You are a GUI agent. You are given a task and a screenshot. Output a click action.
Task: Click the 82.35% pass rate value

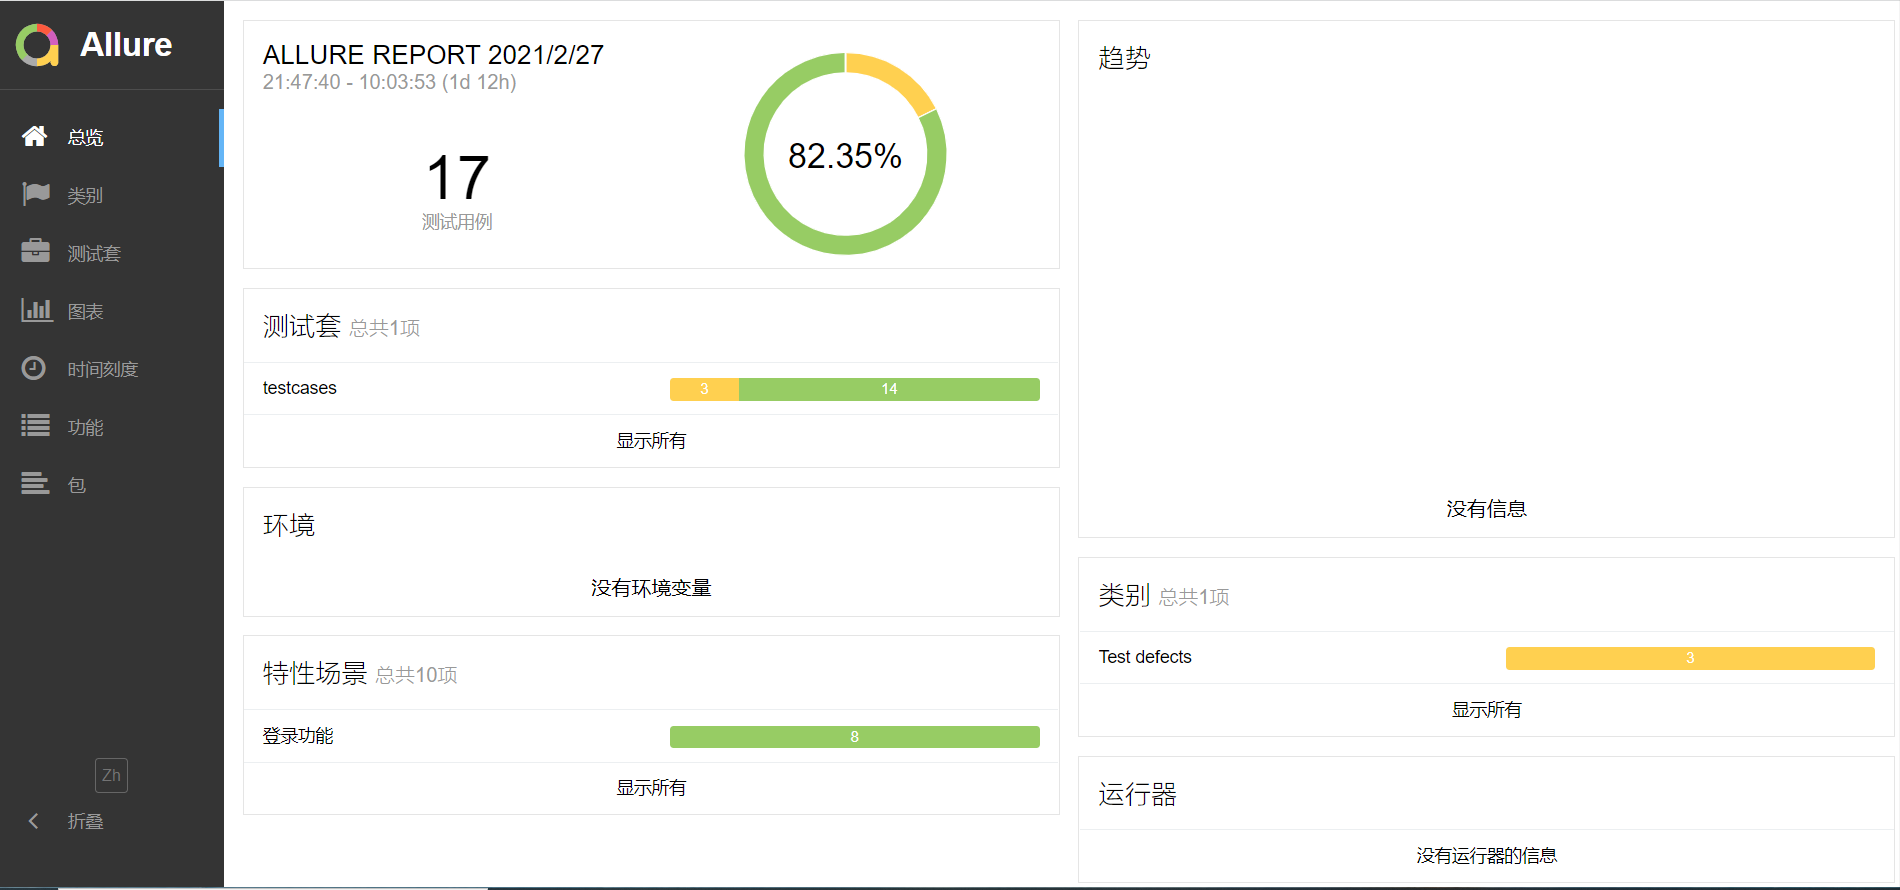pos(845,156)
